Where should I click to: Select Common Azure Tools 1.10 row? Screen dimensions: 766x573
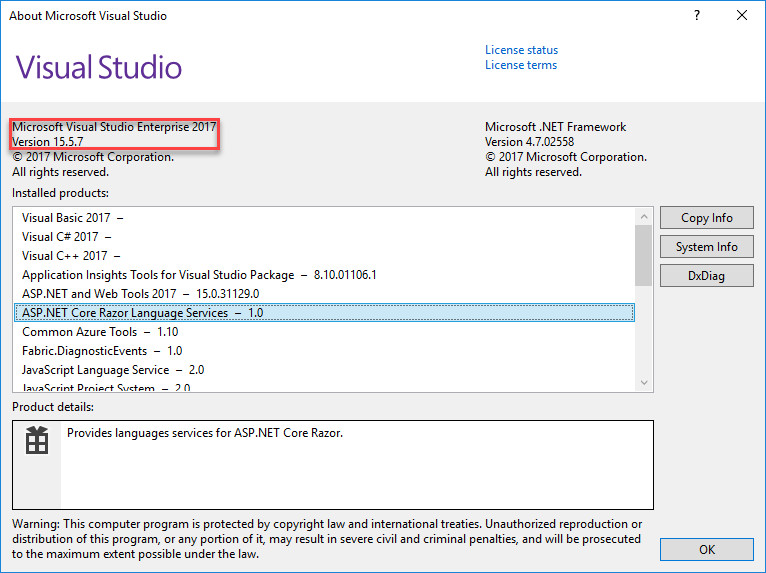pos(324,332)
